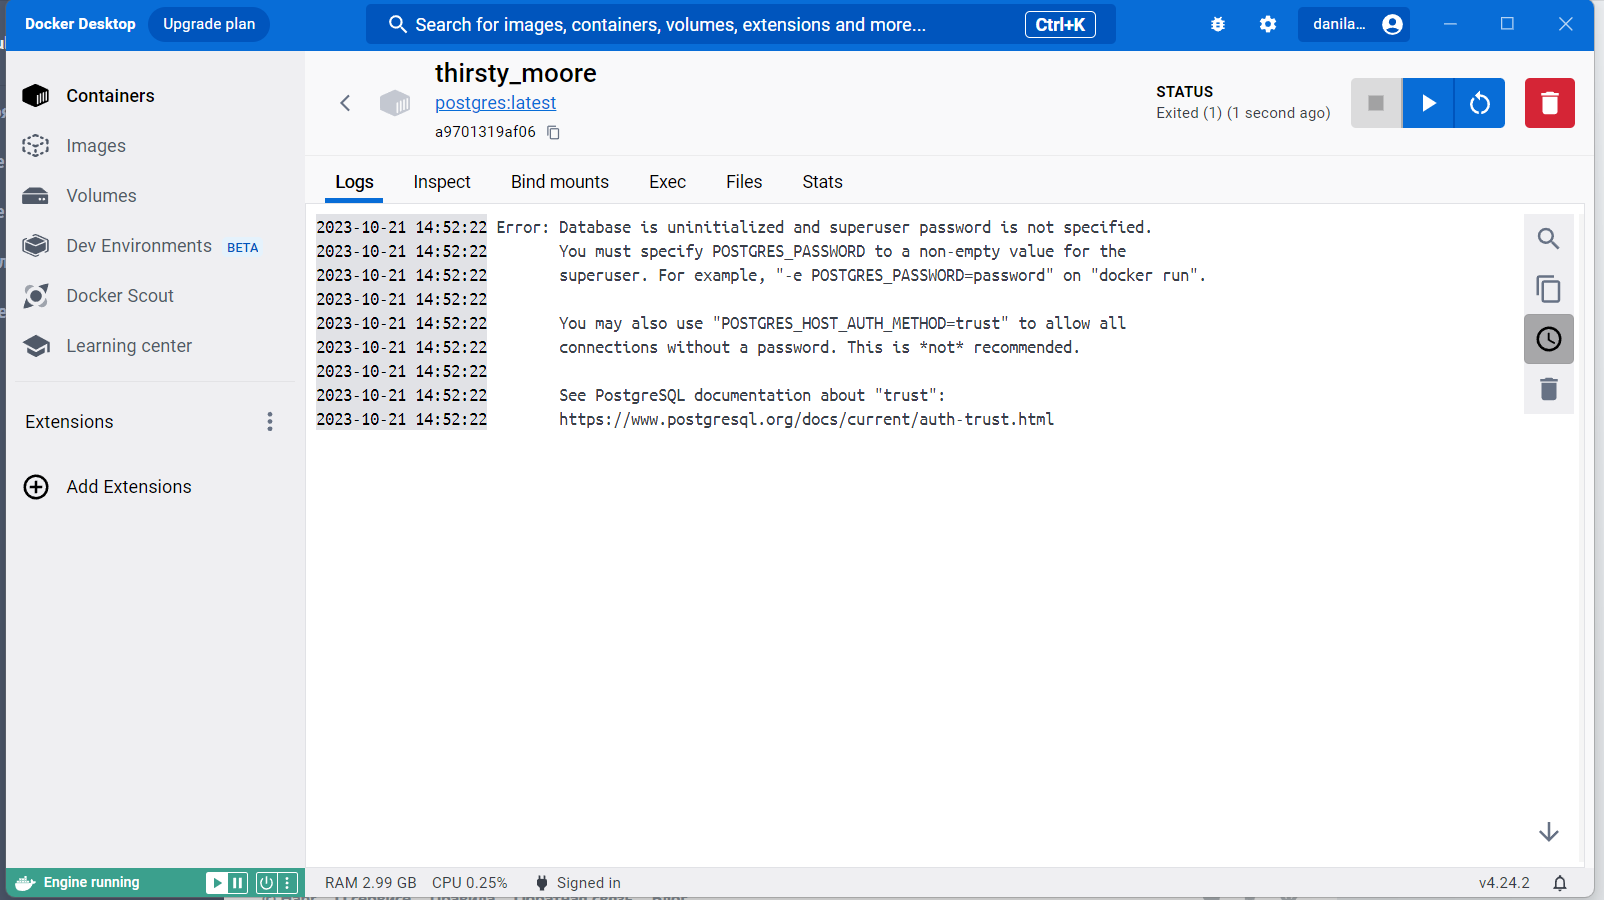The width and height of the screenshot is (1604, 900).
Task: Click the Extensions heading
Action: [69, 422]
